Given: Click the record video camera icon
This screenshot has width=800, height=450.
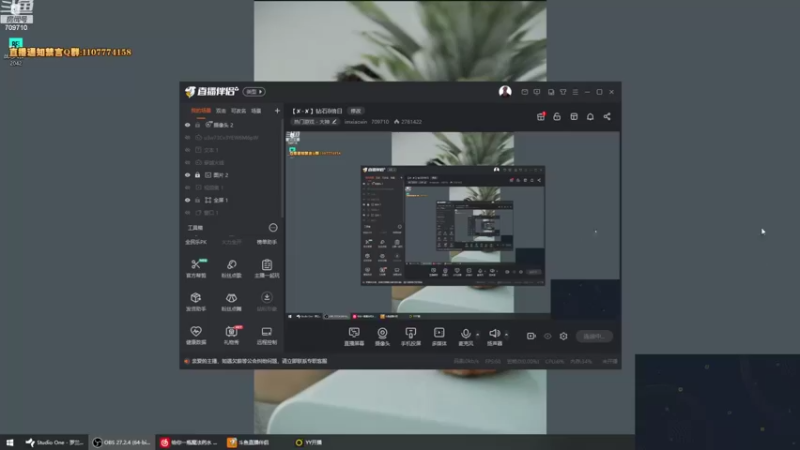Looking at the screenshot, I should (x=531, y=336).
